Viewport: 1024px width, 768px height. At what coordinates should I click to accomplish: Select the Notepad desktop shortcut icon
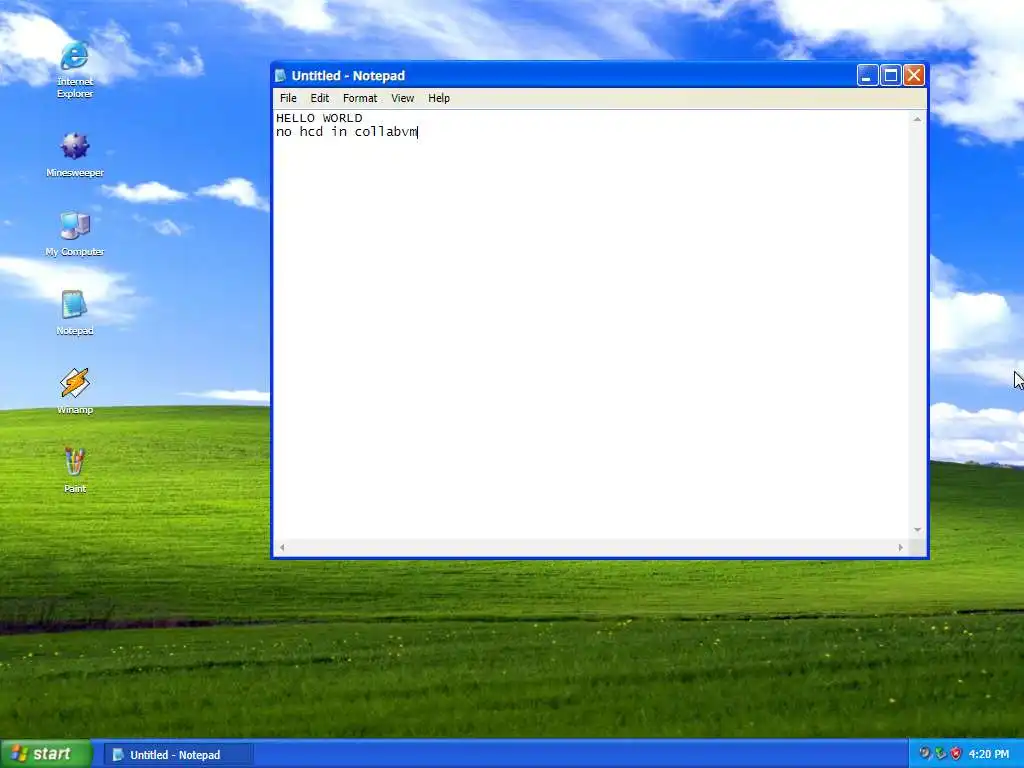(x=74, y=312)
